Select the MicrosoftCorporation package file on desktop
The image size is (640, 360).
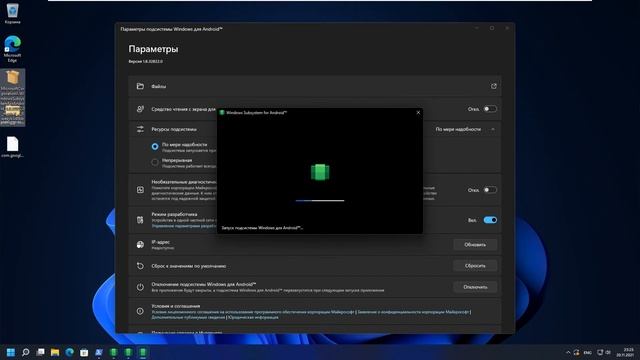(x=13, y=97)
